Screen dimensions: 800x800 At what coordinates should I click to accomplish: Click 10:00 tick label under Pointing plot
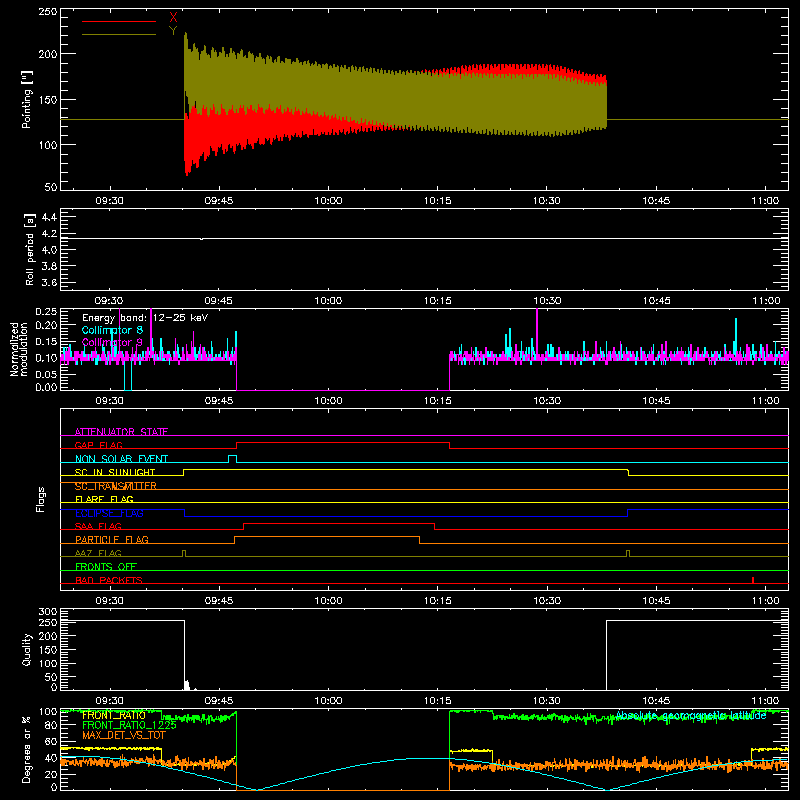(x=328, y=201)
